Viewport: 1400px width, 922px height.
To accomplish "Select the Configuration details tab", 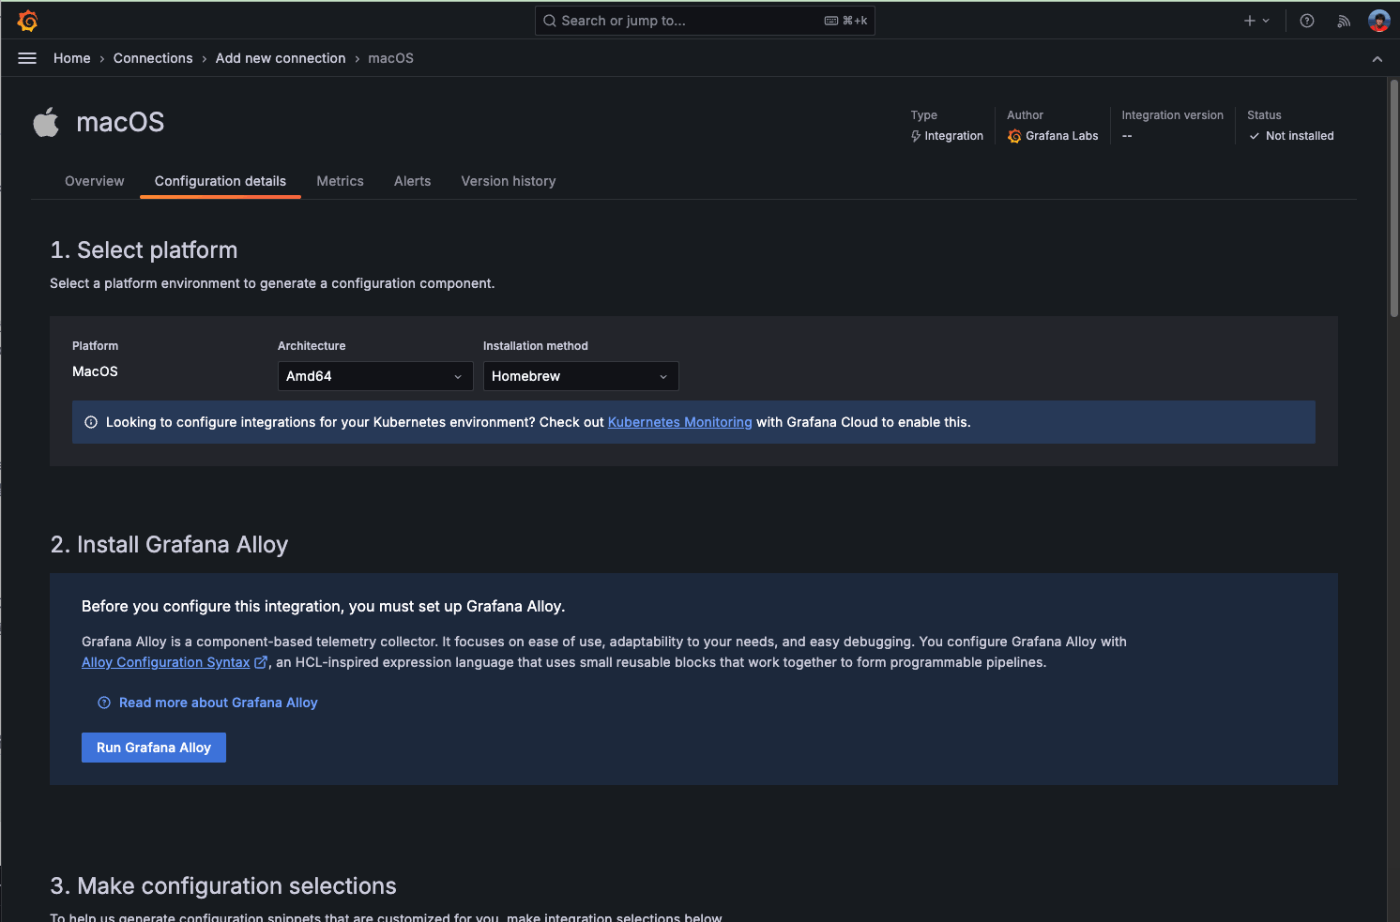I will (220, 181).
